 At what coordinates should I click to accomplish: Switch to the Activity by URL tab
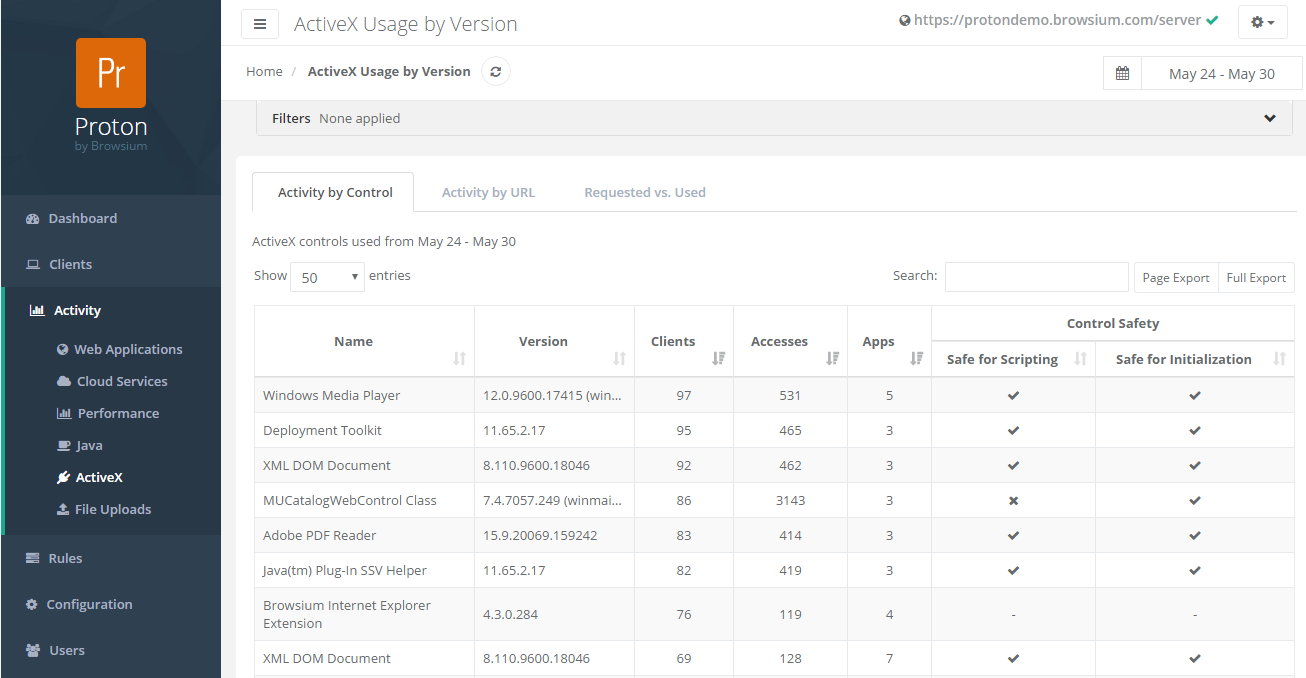[x=488, y=192]
